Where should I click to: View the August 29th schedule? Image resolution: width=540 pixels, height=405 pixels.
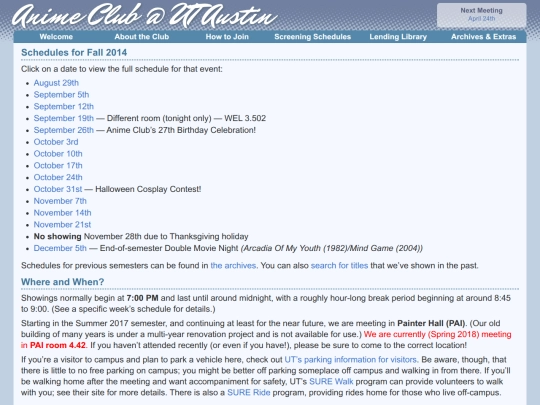pos(56,83)
